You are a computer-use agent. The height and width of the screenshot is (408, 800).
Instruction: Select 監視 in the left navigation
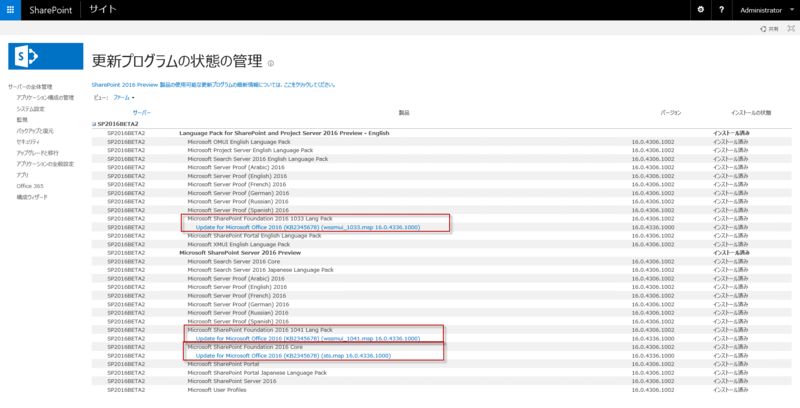point(22,120)
